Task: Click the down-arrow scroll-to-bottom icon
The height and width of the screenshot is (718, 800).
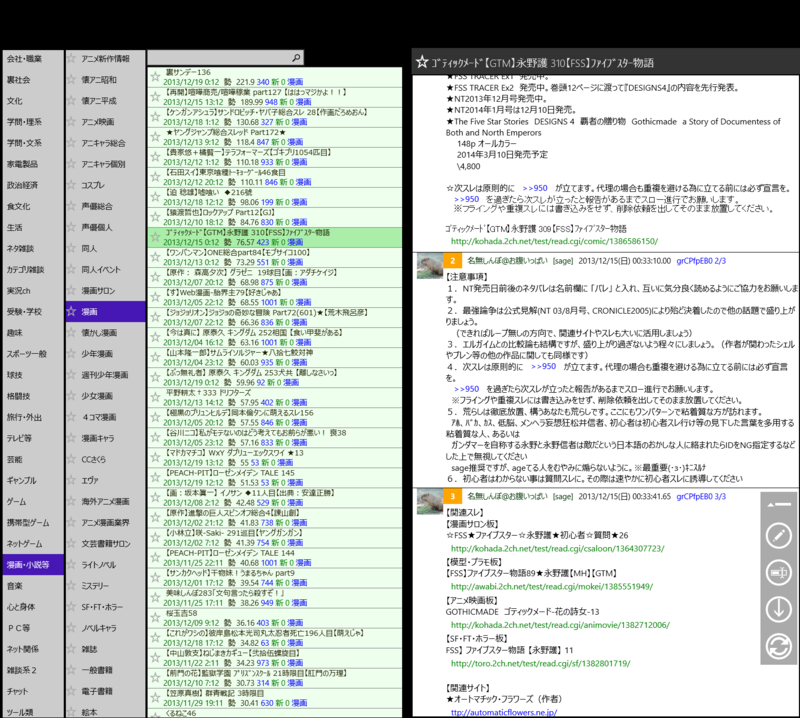Action: click(x=779, y=609)
